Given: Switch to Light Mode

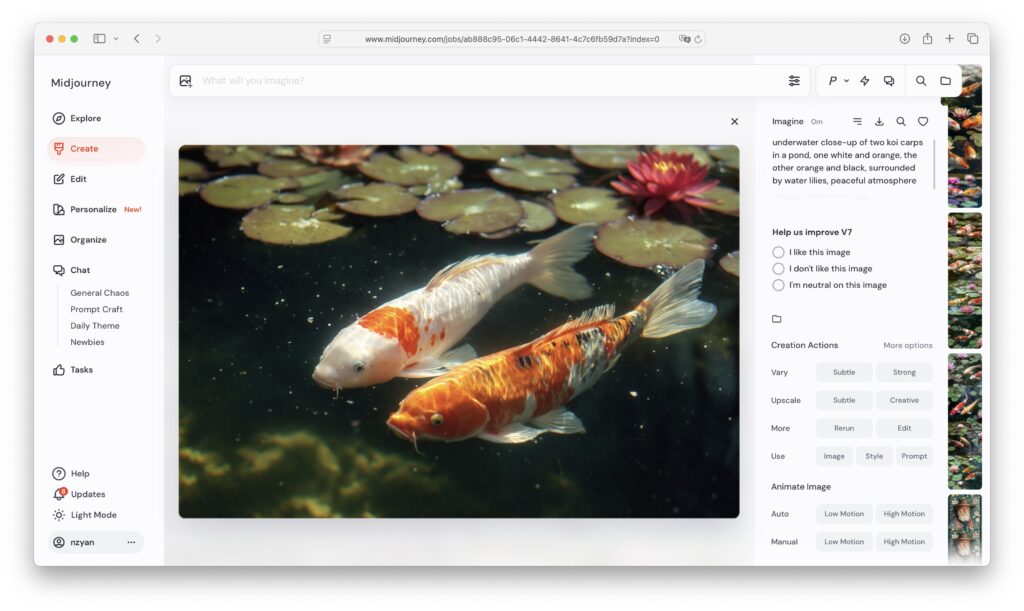Looking at the screenshot, I should (x=85, y=515).
